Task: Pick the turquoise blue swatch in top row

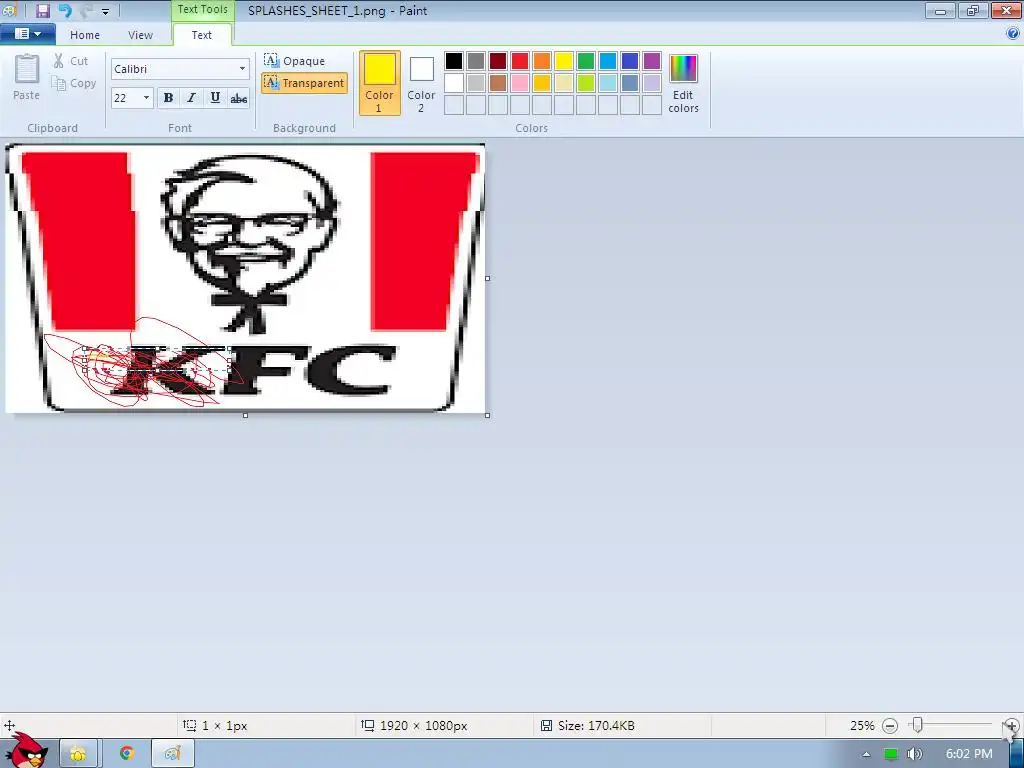Action: (x=608, y=61)
